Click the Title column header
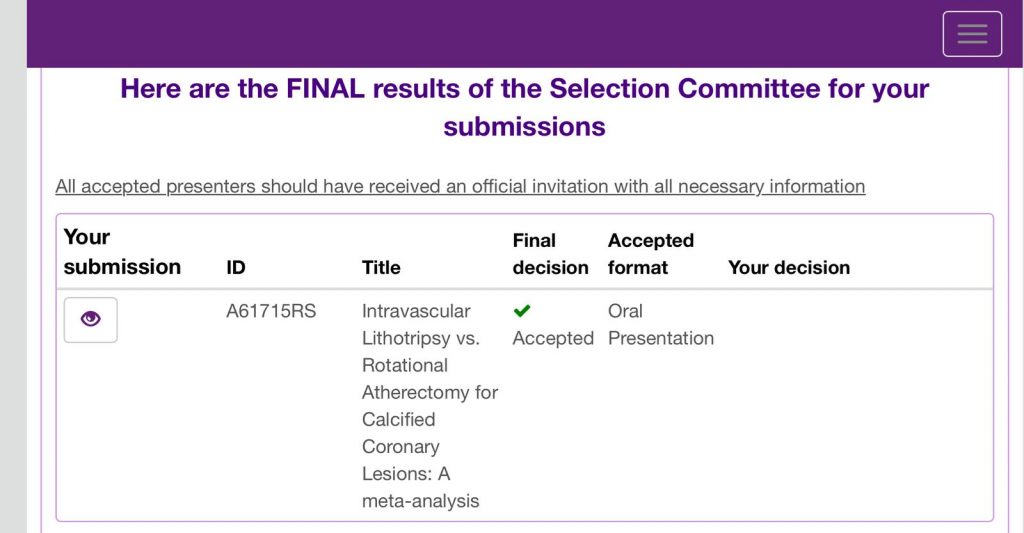 (x=381, y=267)
